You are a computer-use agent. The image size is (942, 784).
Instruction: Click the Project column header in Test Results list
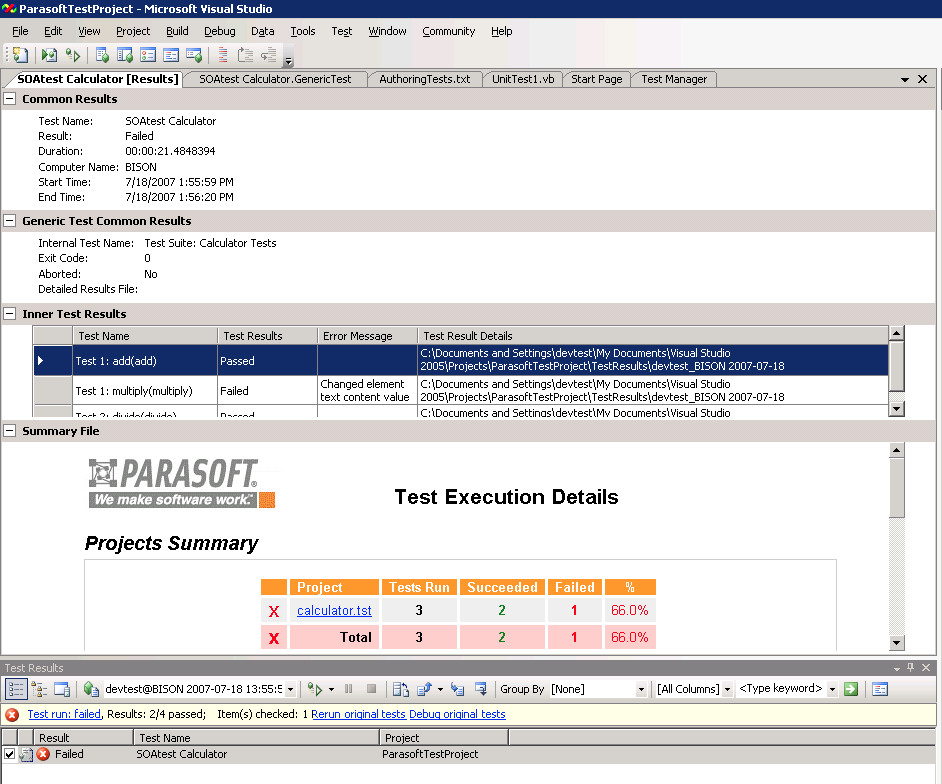(x=443, y=738)
